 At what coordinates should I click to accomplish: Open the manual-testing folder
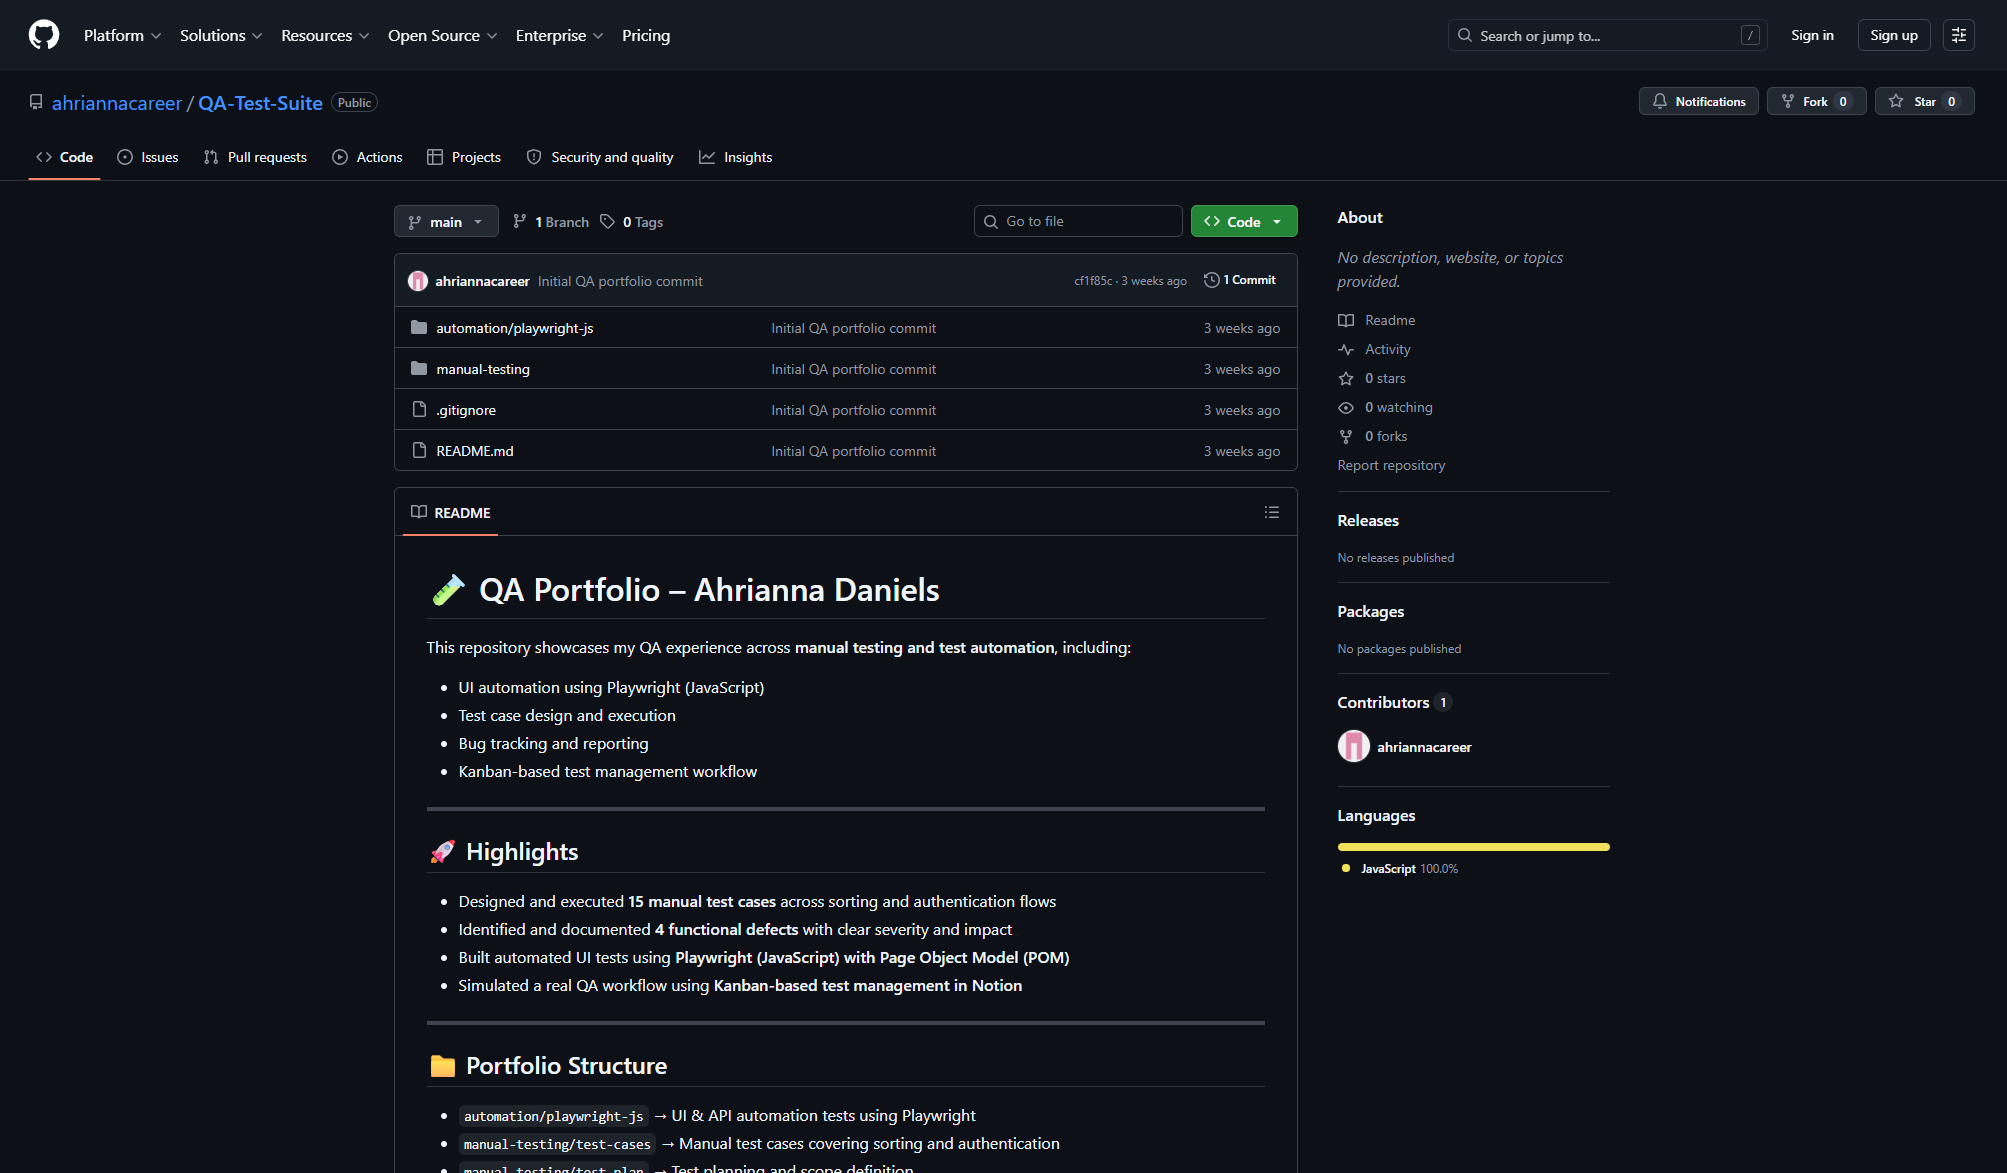483,369
